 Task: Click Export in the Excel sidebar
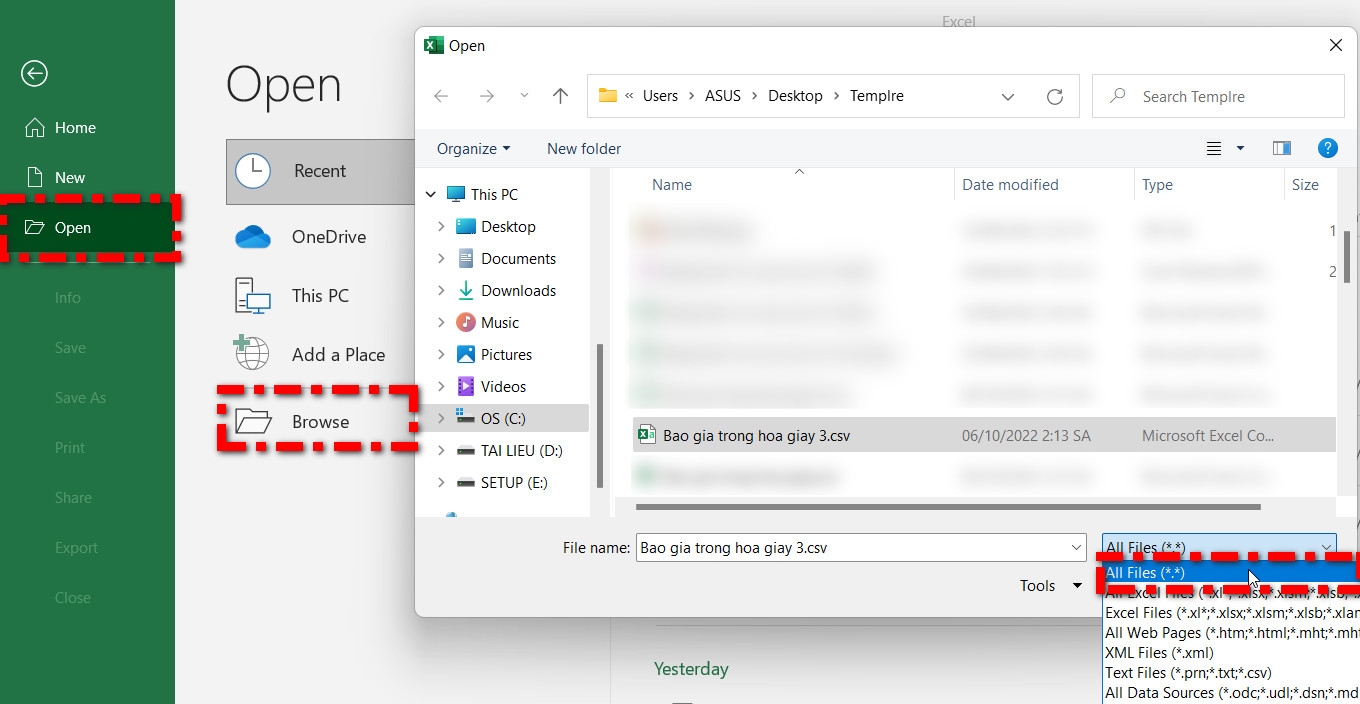[76, 548]
